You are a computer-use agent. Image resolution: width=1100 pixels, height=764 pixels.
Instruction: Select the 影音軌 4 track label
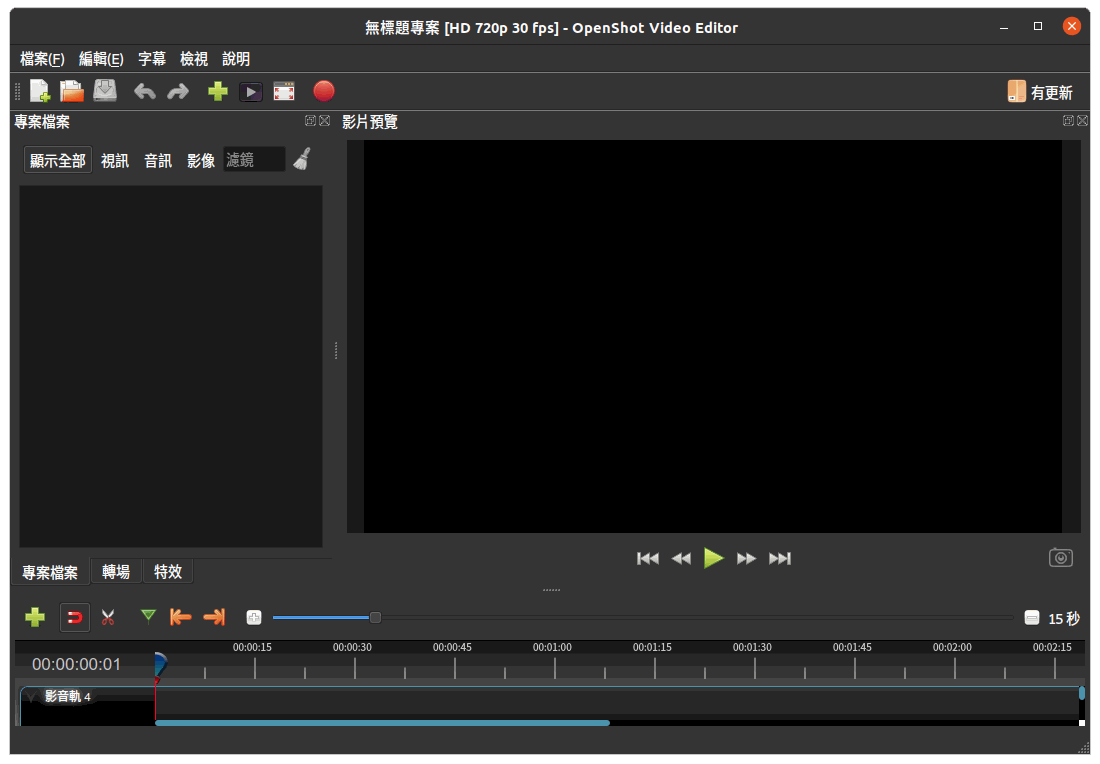[67, 697]
